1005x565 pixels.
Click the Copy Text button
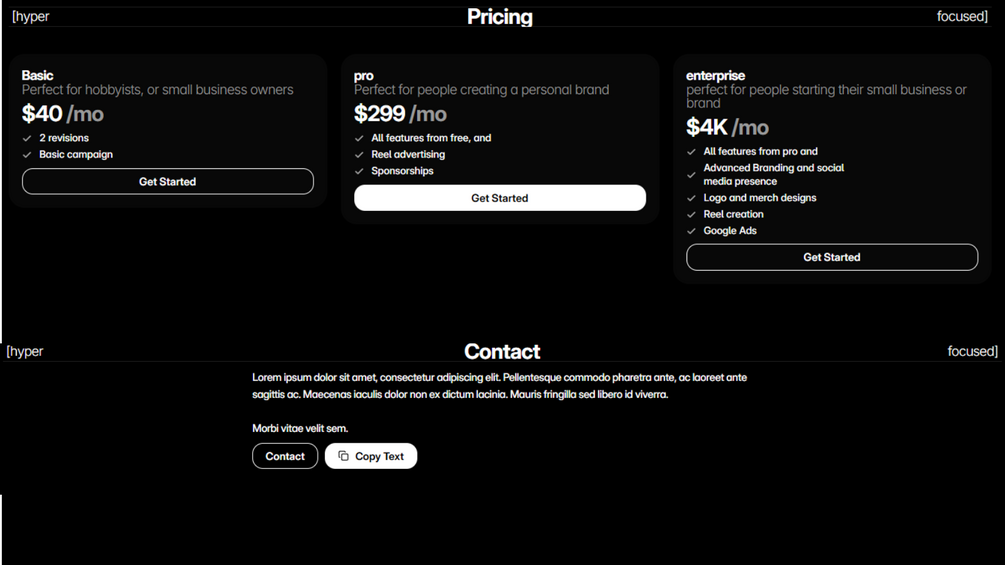(371, 456)
